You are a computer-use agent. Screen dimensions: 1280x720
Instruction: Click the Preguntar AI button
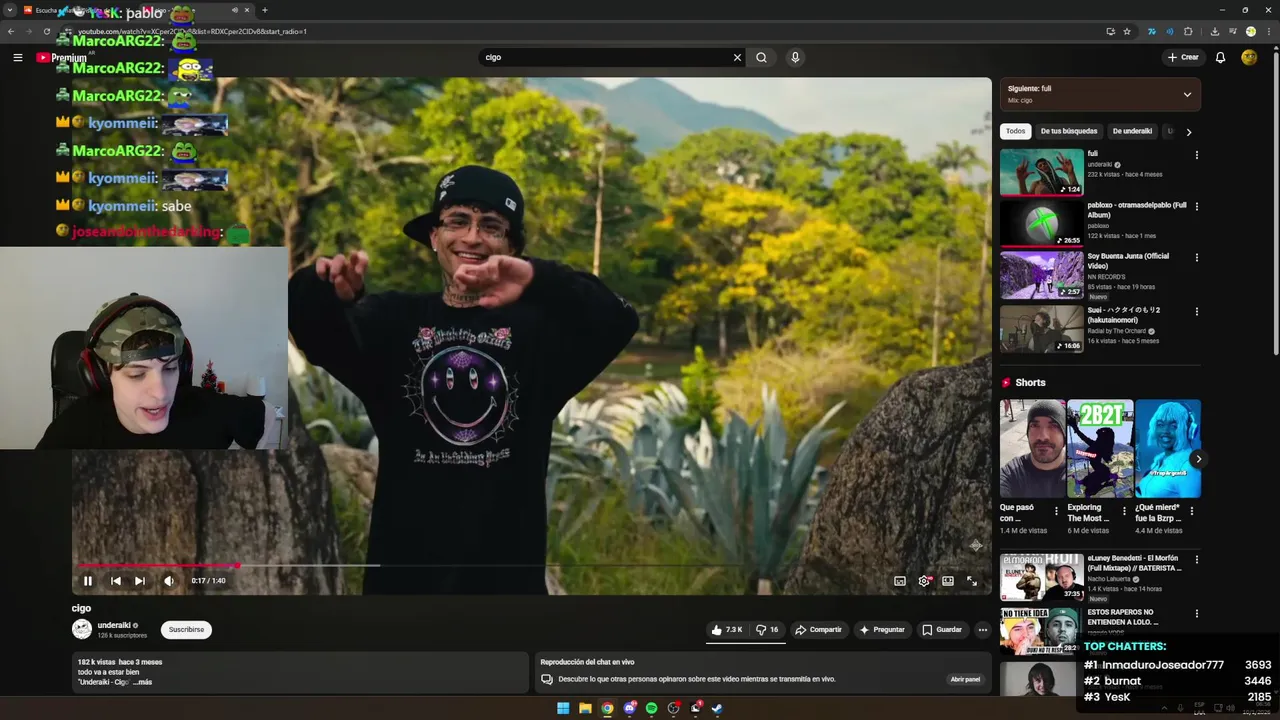pyautogui.click(x=882, y=630)
